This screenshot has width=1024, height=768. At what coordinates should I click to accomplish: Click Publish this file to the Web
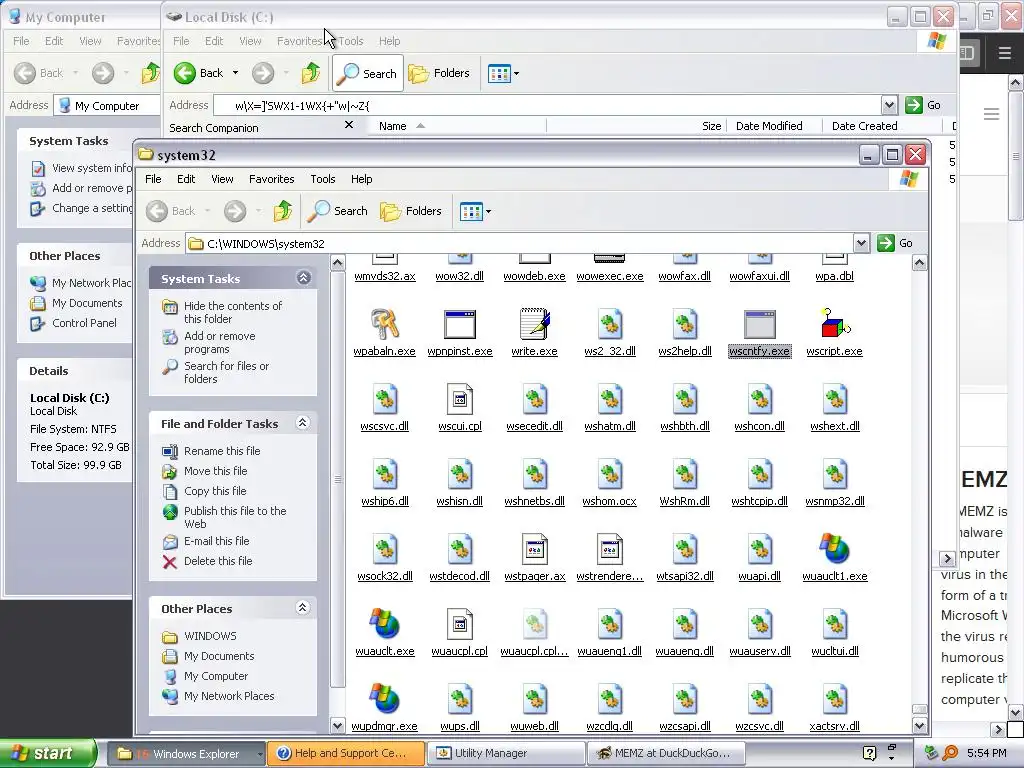click(x=235, y=517)
